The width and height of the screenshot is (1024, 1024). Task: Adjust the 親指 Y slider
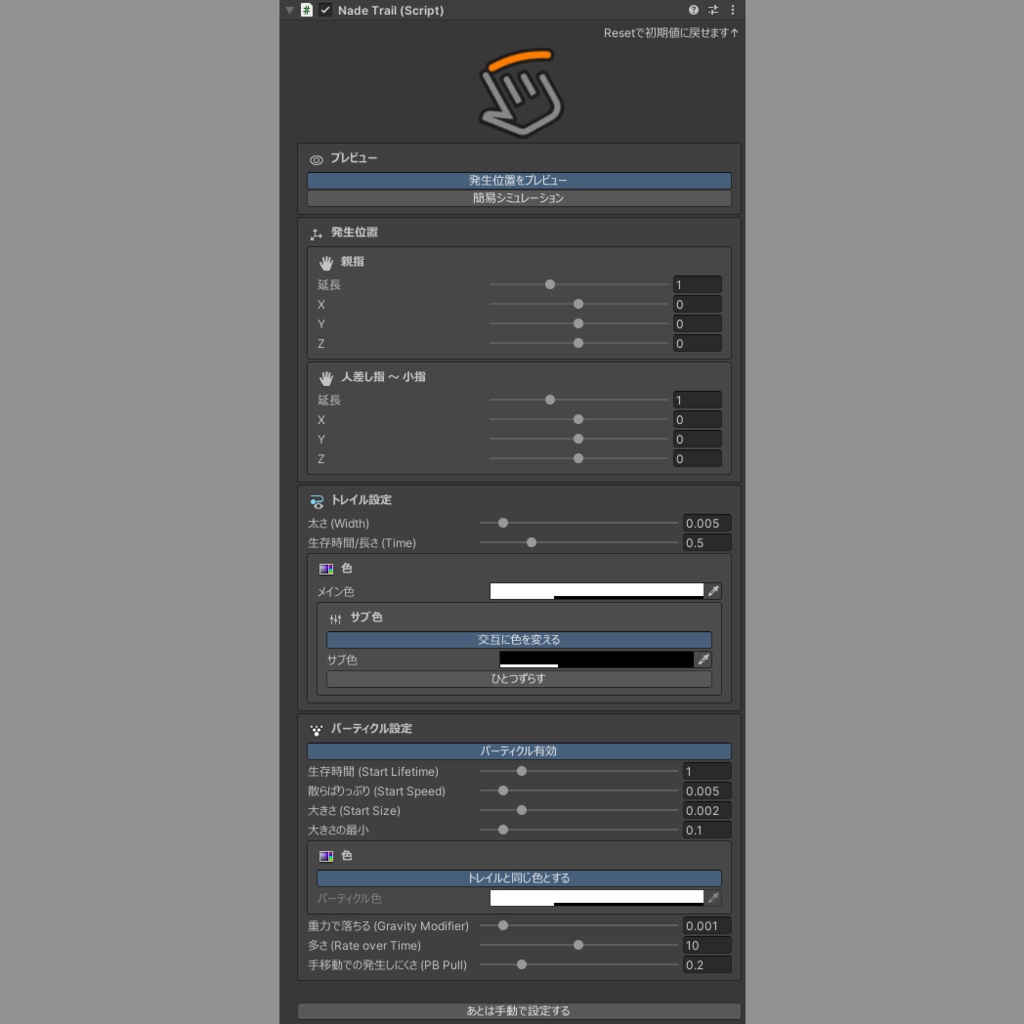tap(579, 324)
